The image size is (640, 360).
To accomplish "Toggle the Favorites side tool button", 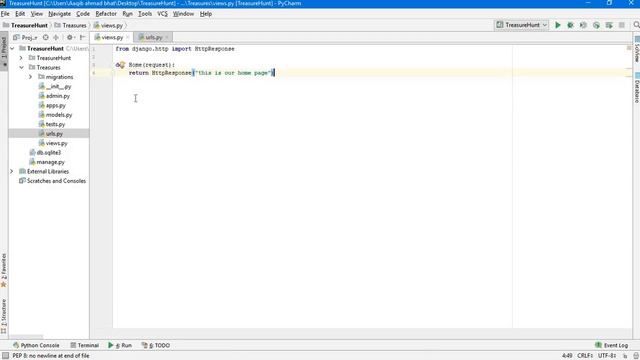I will click(4, 270).
